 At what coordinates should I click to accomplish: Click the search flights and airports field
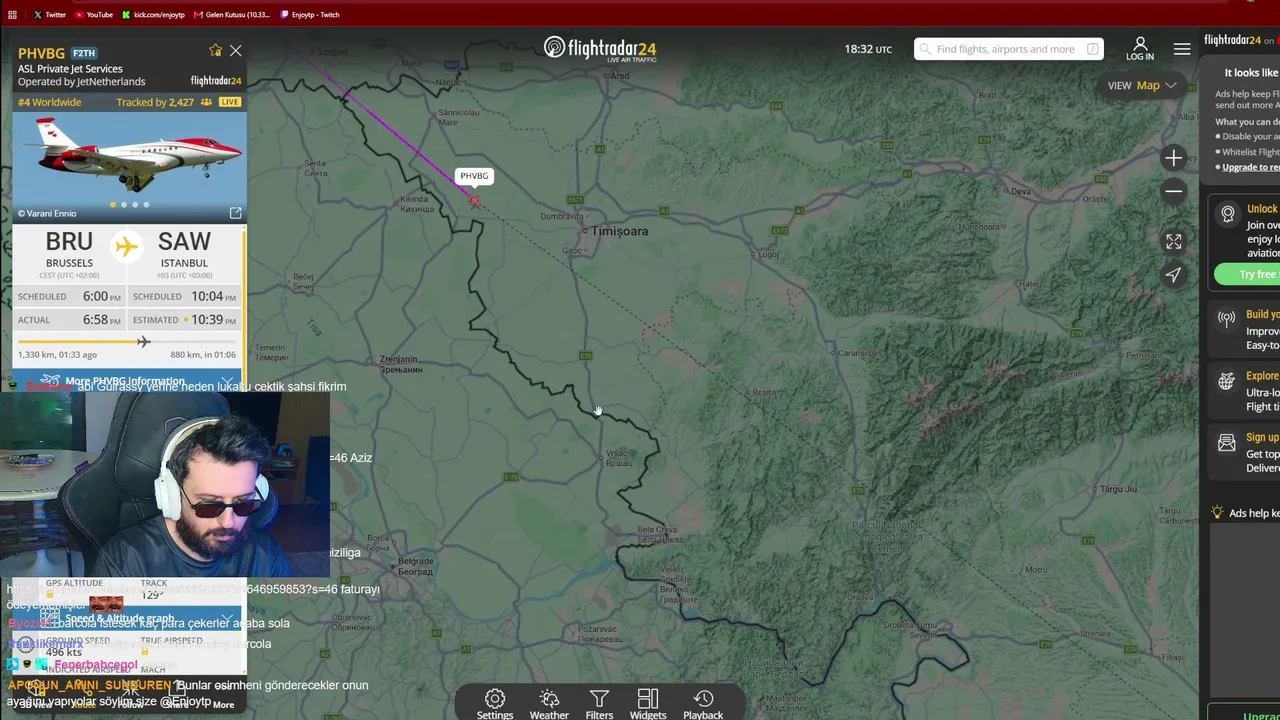tap(1009, 49)
